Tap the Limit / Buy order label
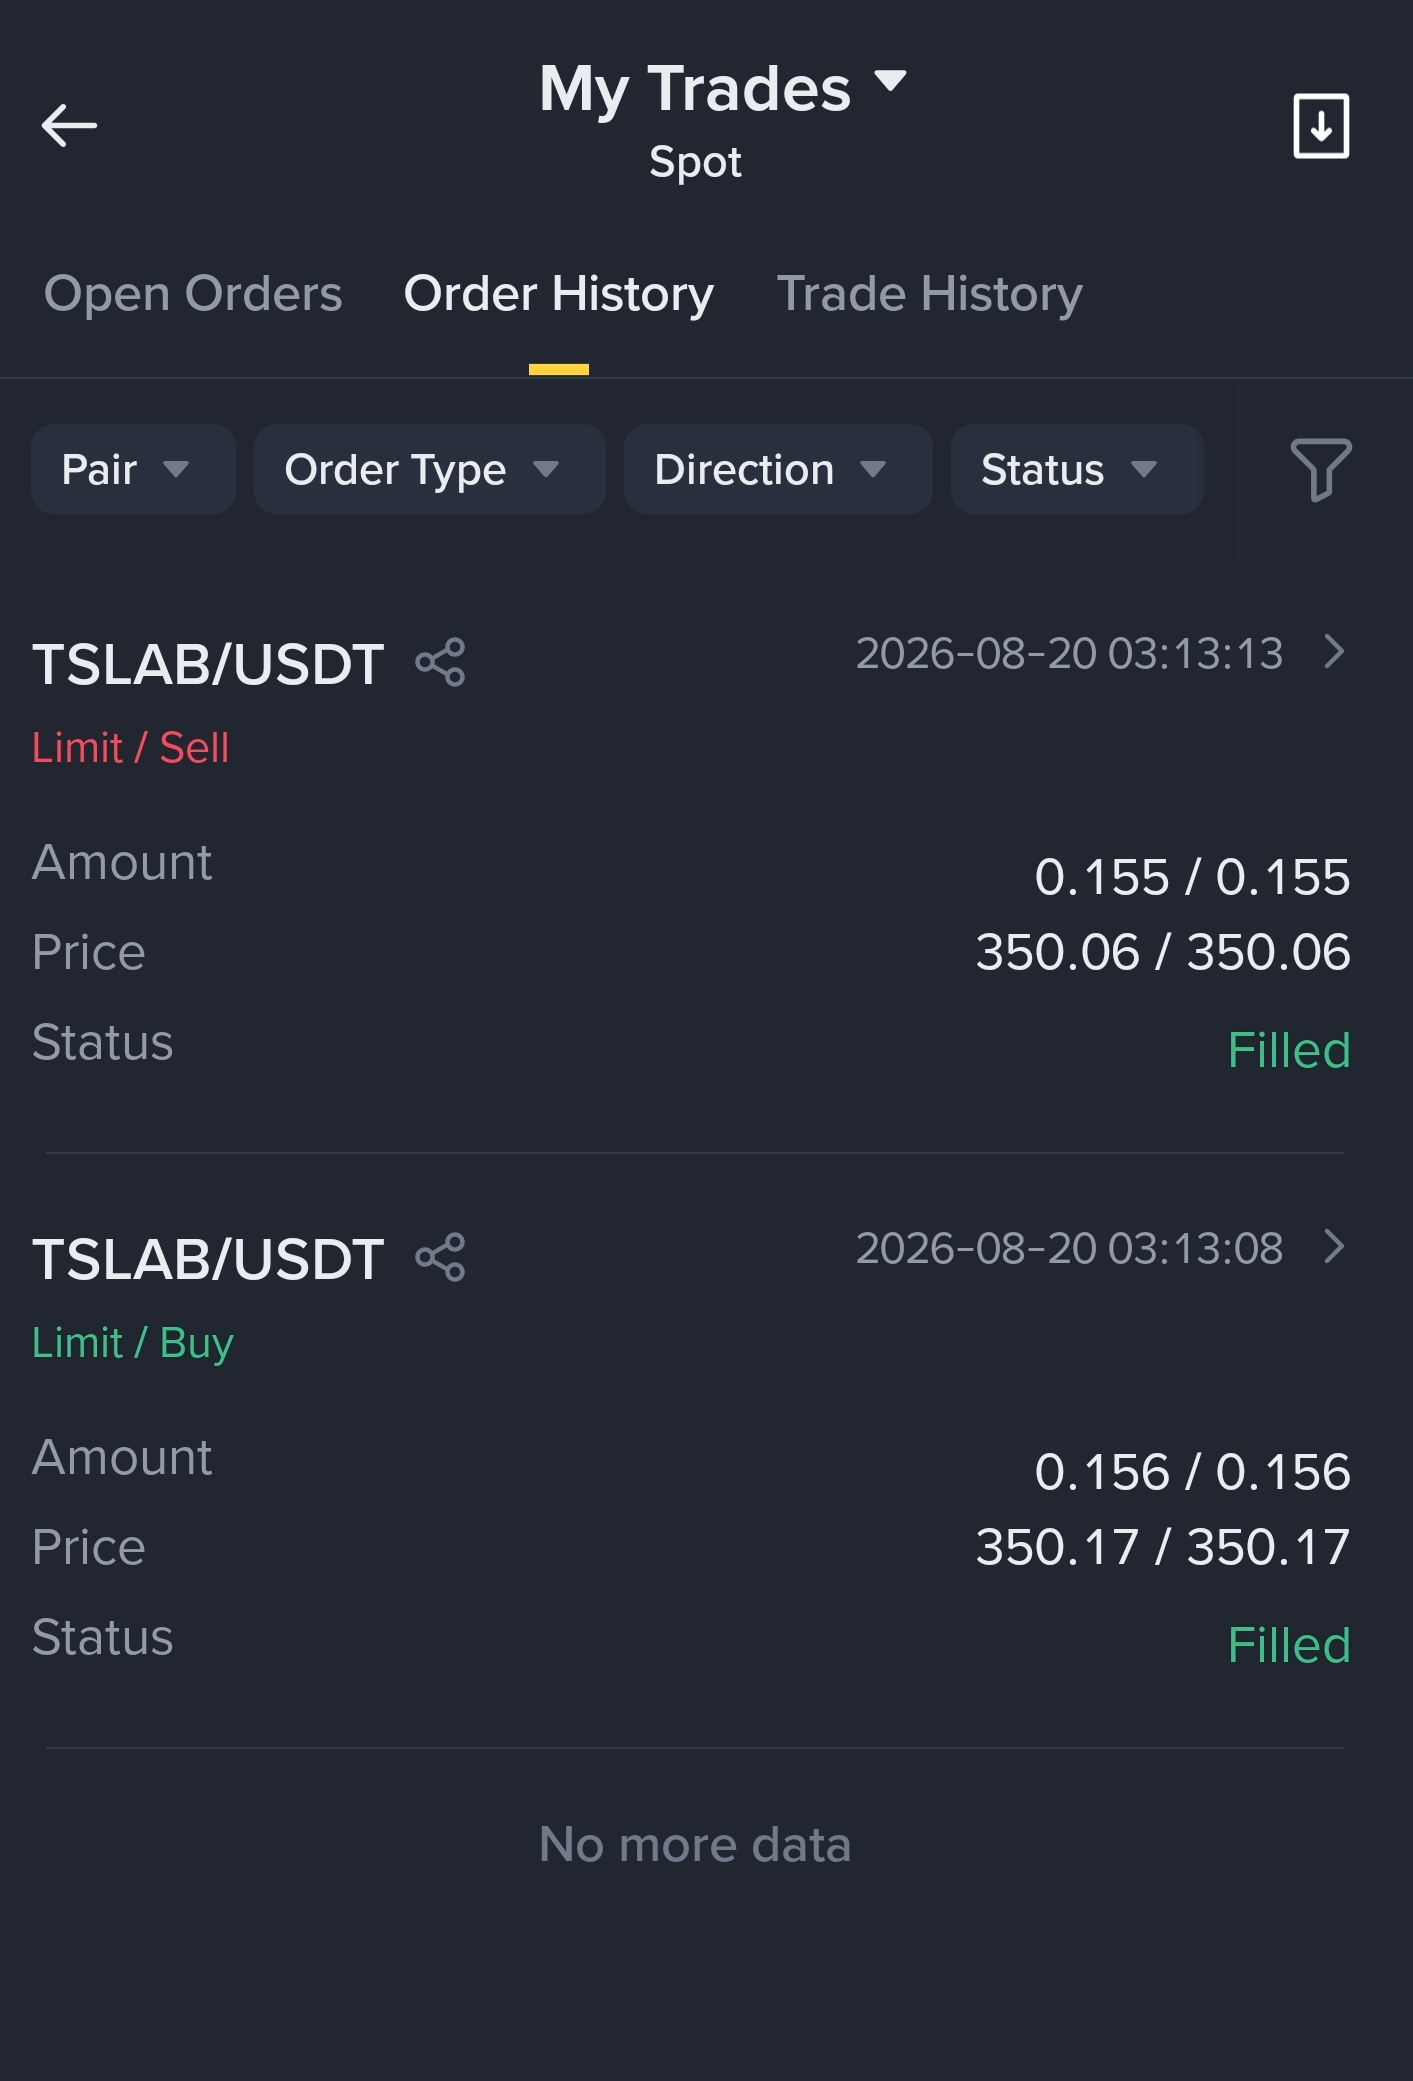 (133, 1343)
